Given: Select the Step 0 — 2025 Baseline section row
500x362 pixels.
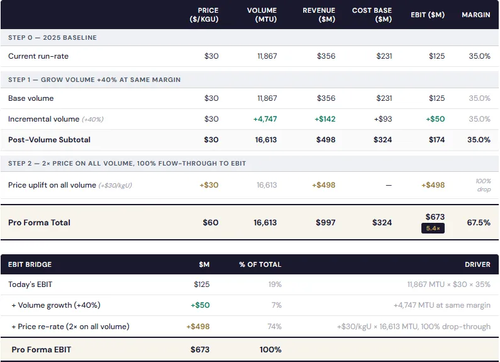Looking at the screenshot, I should pyautogui.click(x=250, y=38).
